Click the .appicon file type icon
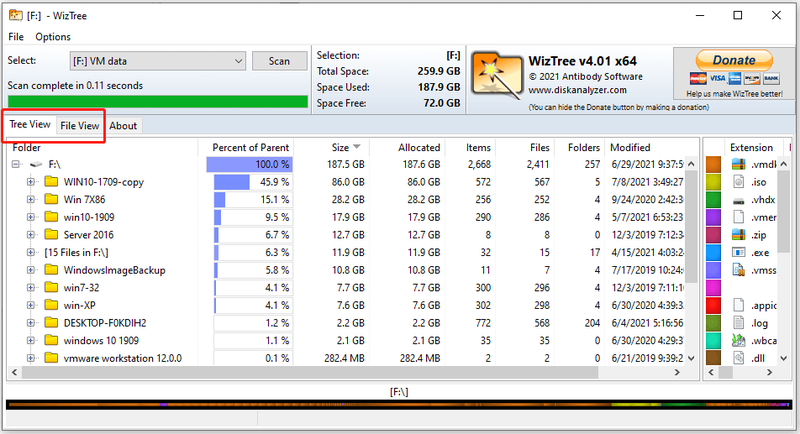Screen dimensions: 800x434 coord(738,305)
